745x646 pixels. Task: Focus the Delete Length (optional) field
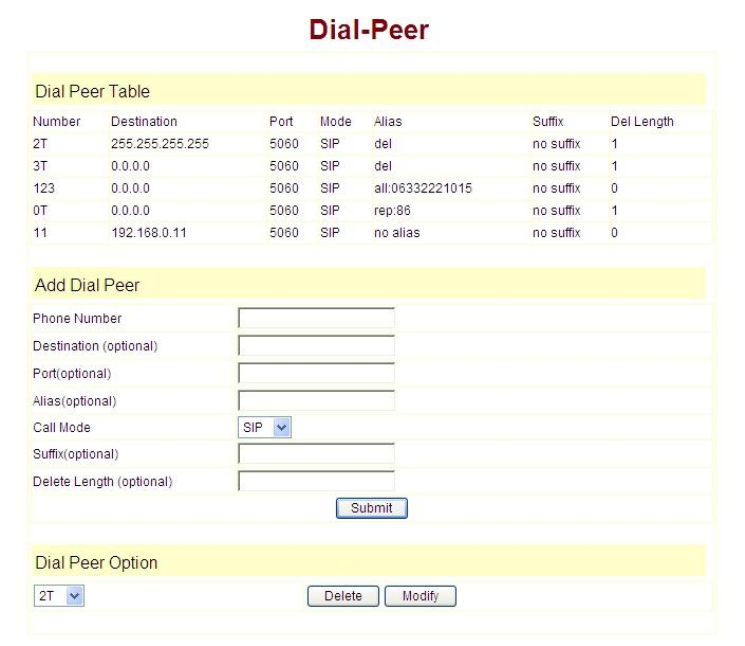[x=316, y=481]
